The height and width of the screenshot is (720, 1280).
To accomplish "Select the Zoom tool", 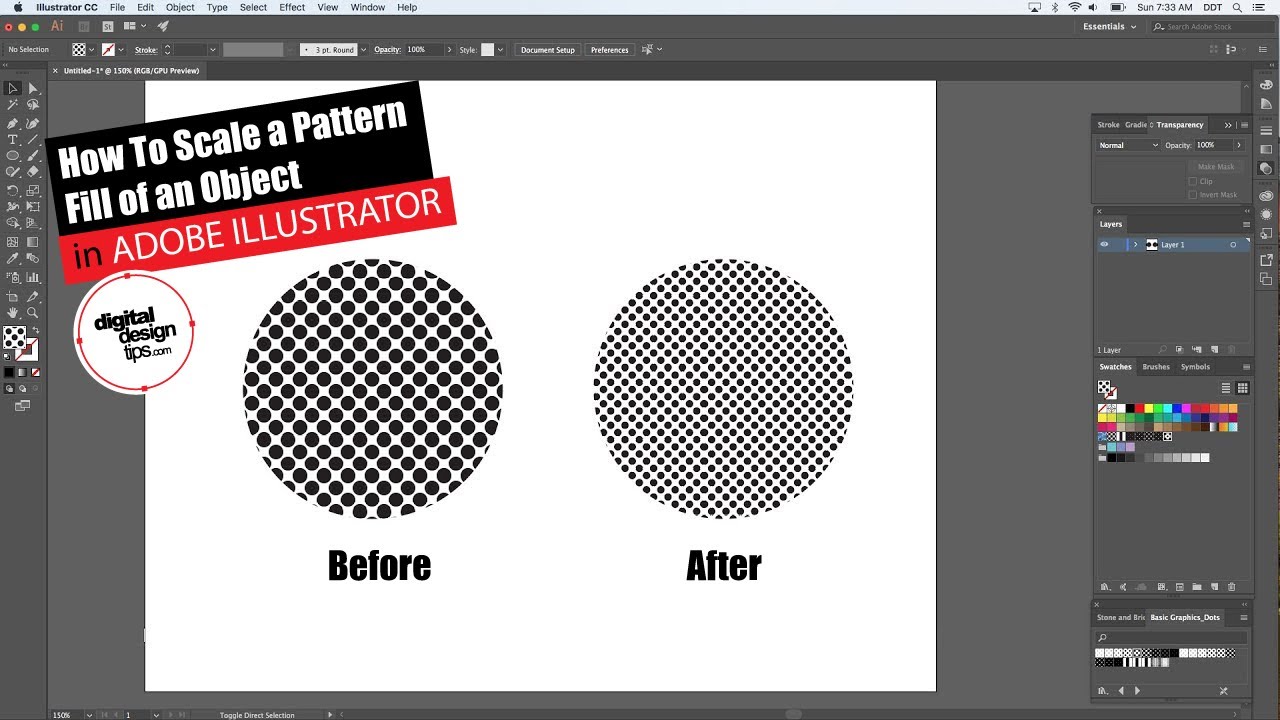I will coord(32,313).
